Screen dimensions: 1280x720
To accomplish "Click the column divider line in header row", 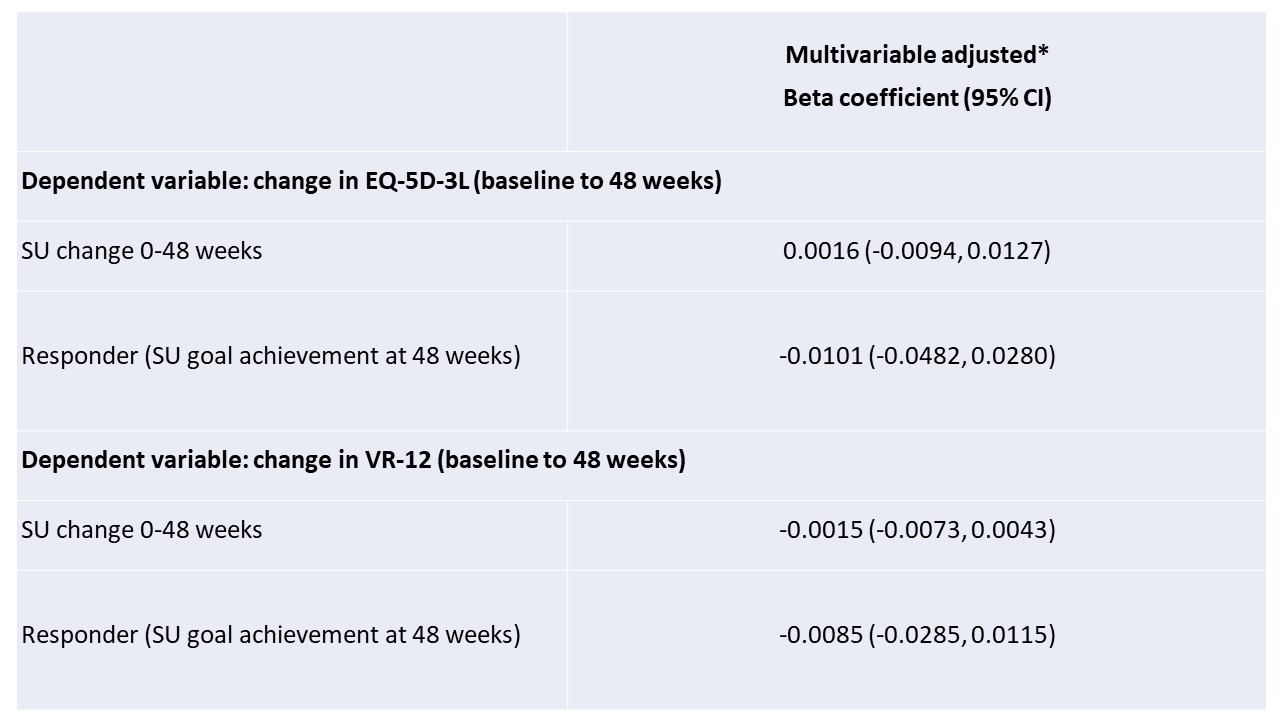I will 567,82.
